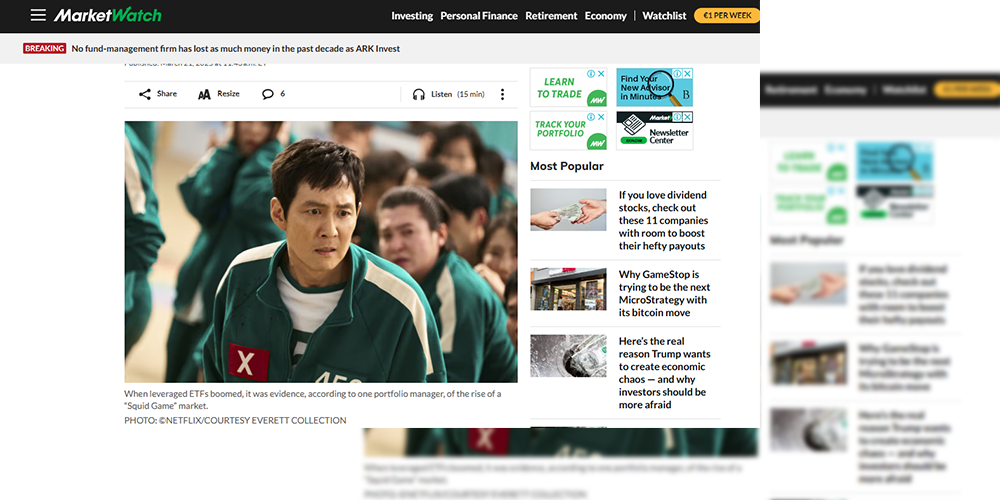Click the €1 Per Week subscribe button
Screen dimensions: 1000x500
(727, 15)
